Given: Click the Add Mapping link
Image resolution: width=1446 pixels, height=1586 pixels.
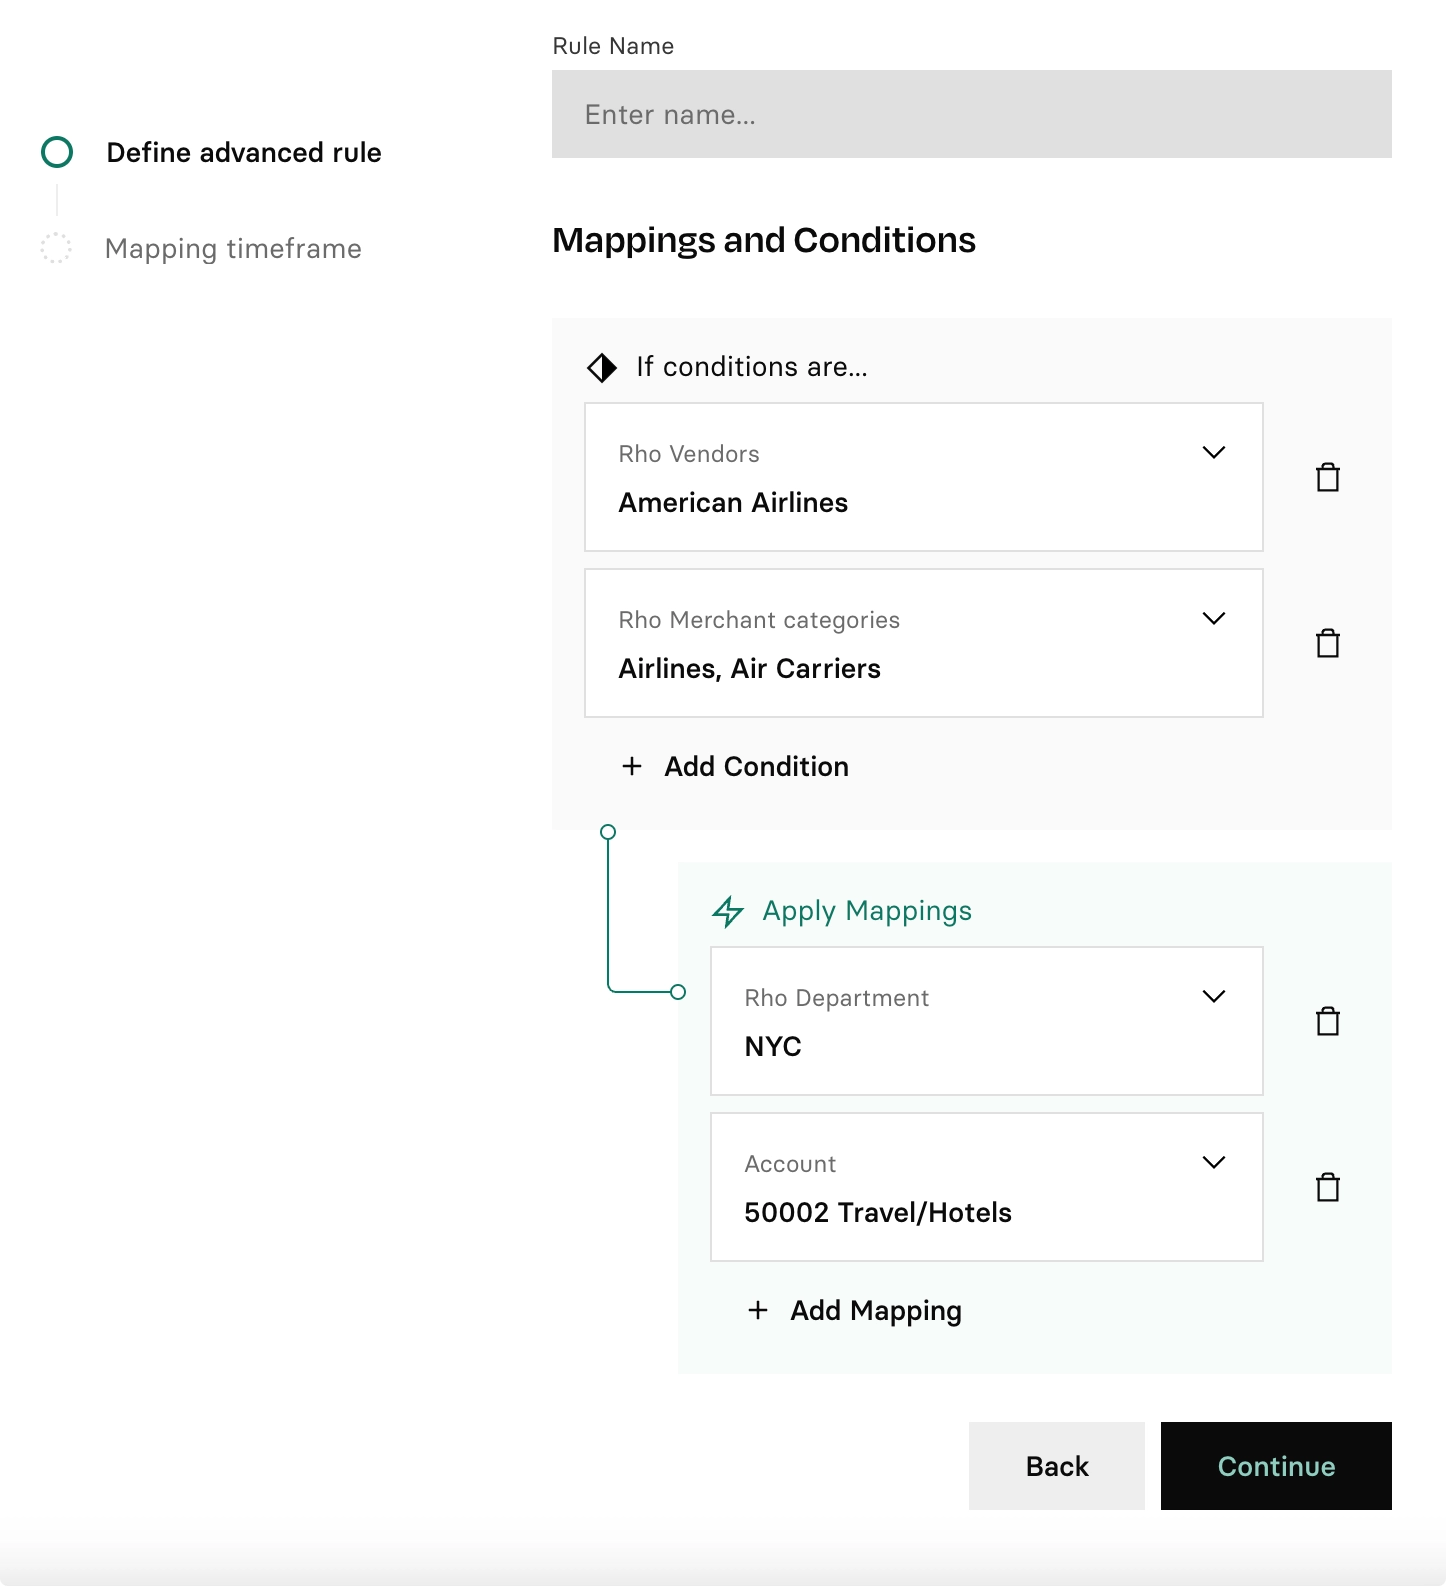Looking at the screenshot, I should (x=875, y=1310).
